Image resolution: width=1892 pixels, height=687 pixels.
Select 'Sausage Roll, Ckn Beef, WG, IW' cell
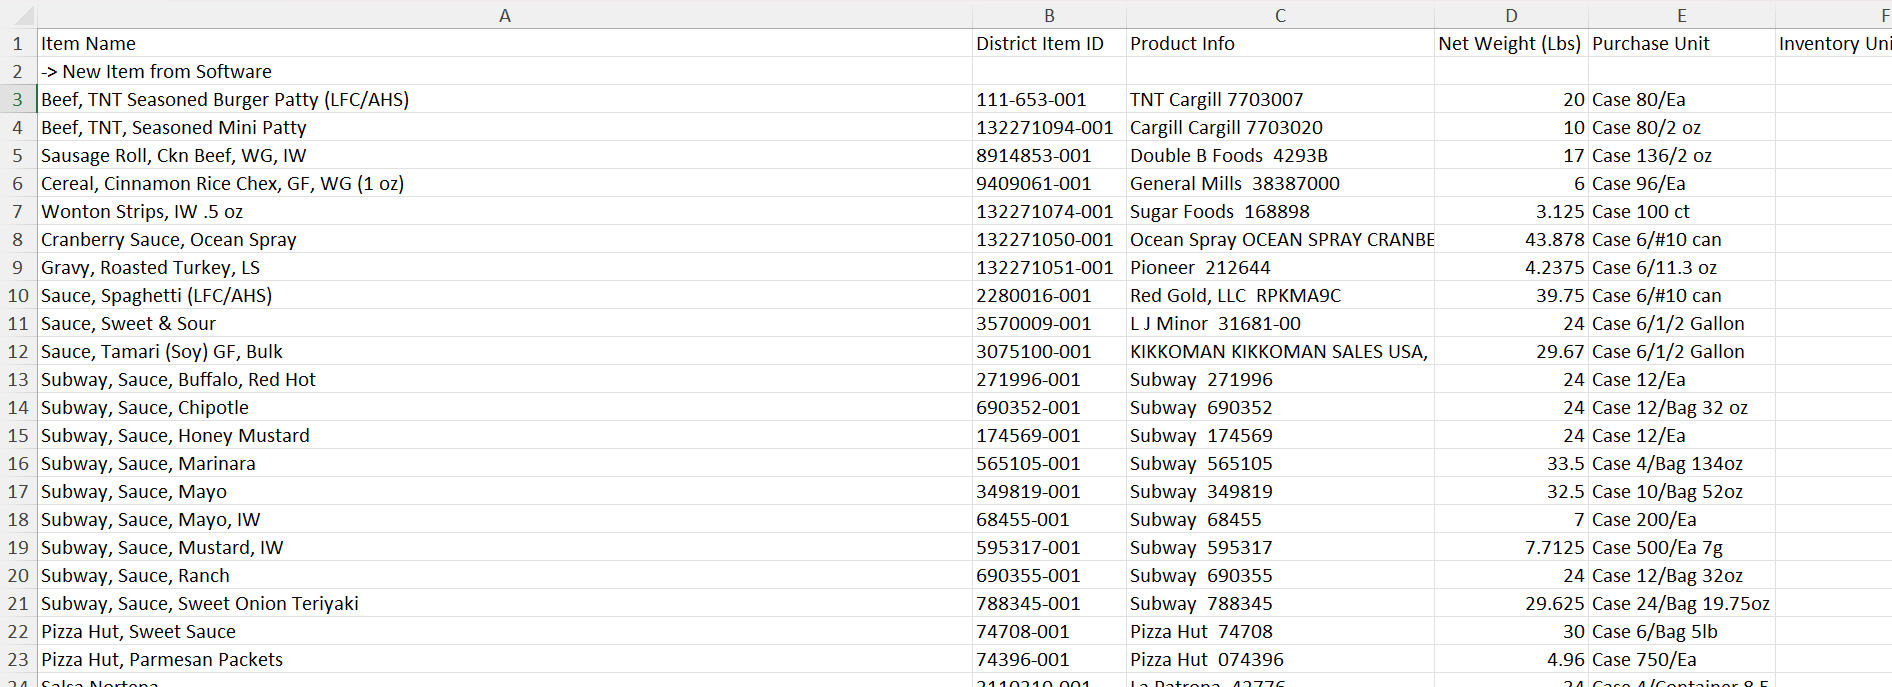505,155
